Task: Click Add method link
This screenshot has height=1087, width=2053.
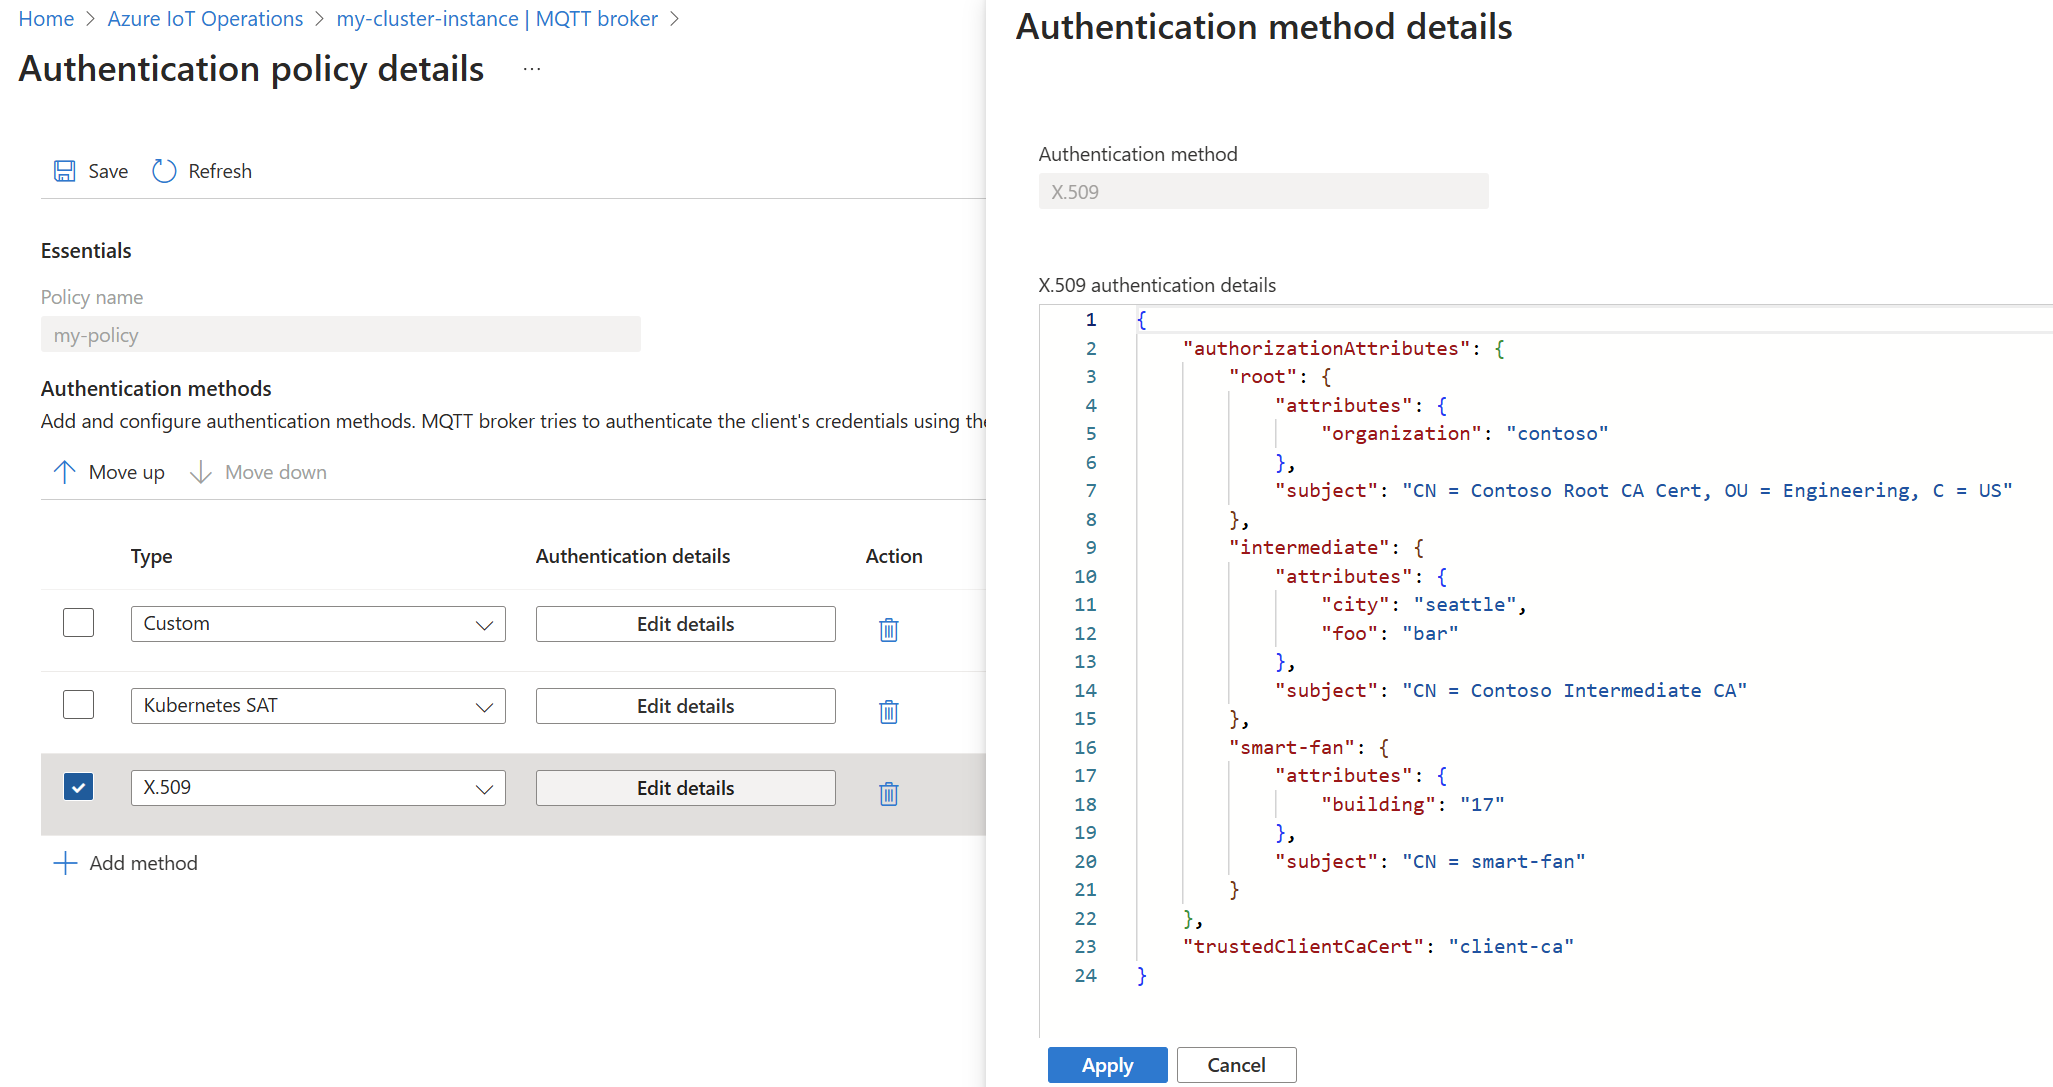Action: (x=143, y=862)
